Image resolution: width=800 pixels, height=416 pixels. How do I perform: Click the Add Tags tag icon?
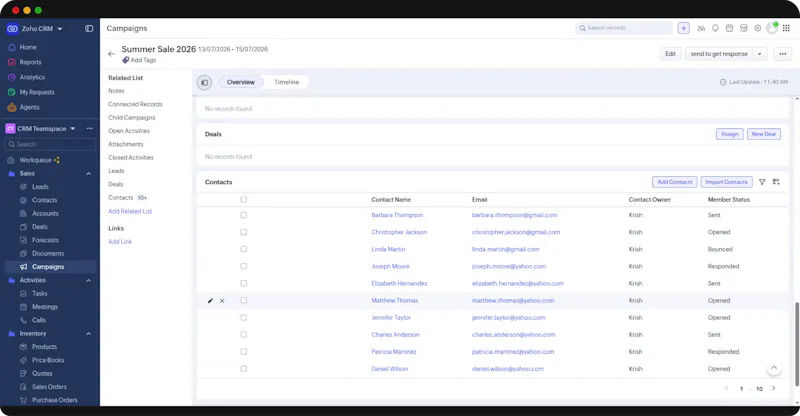coord(126,60)
